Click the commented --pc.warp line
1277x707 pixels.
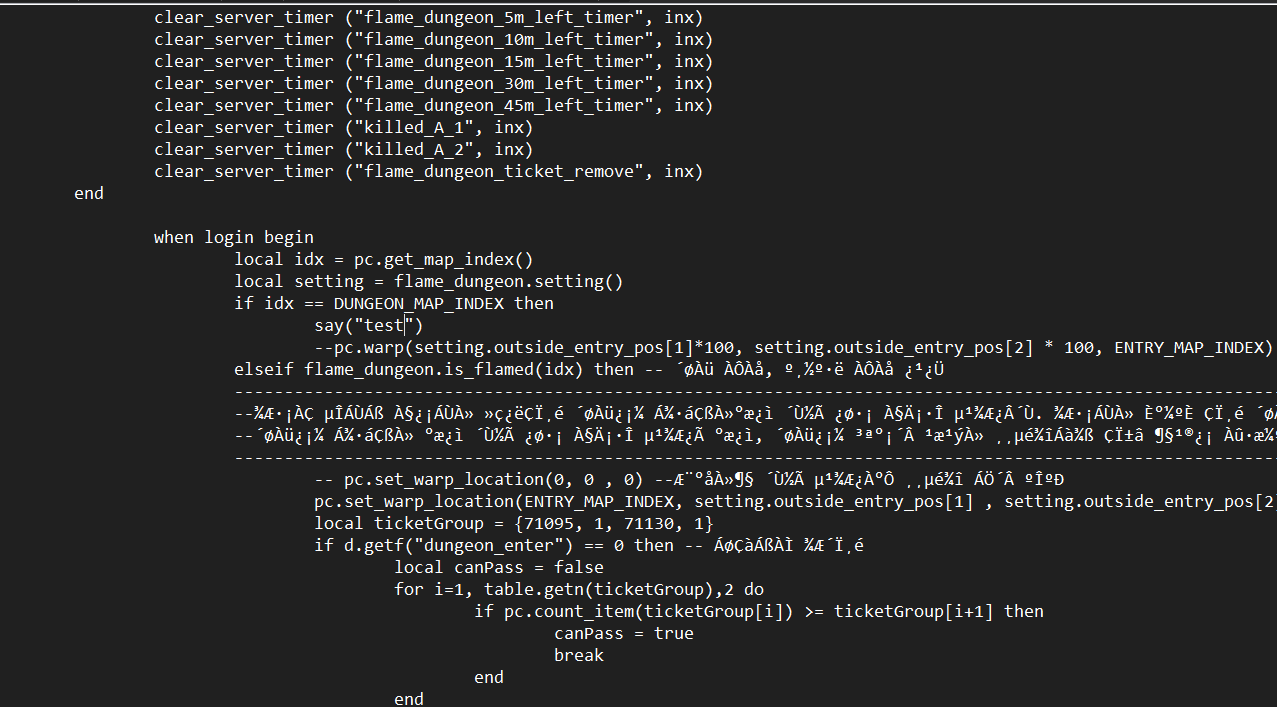coord(793,347)
